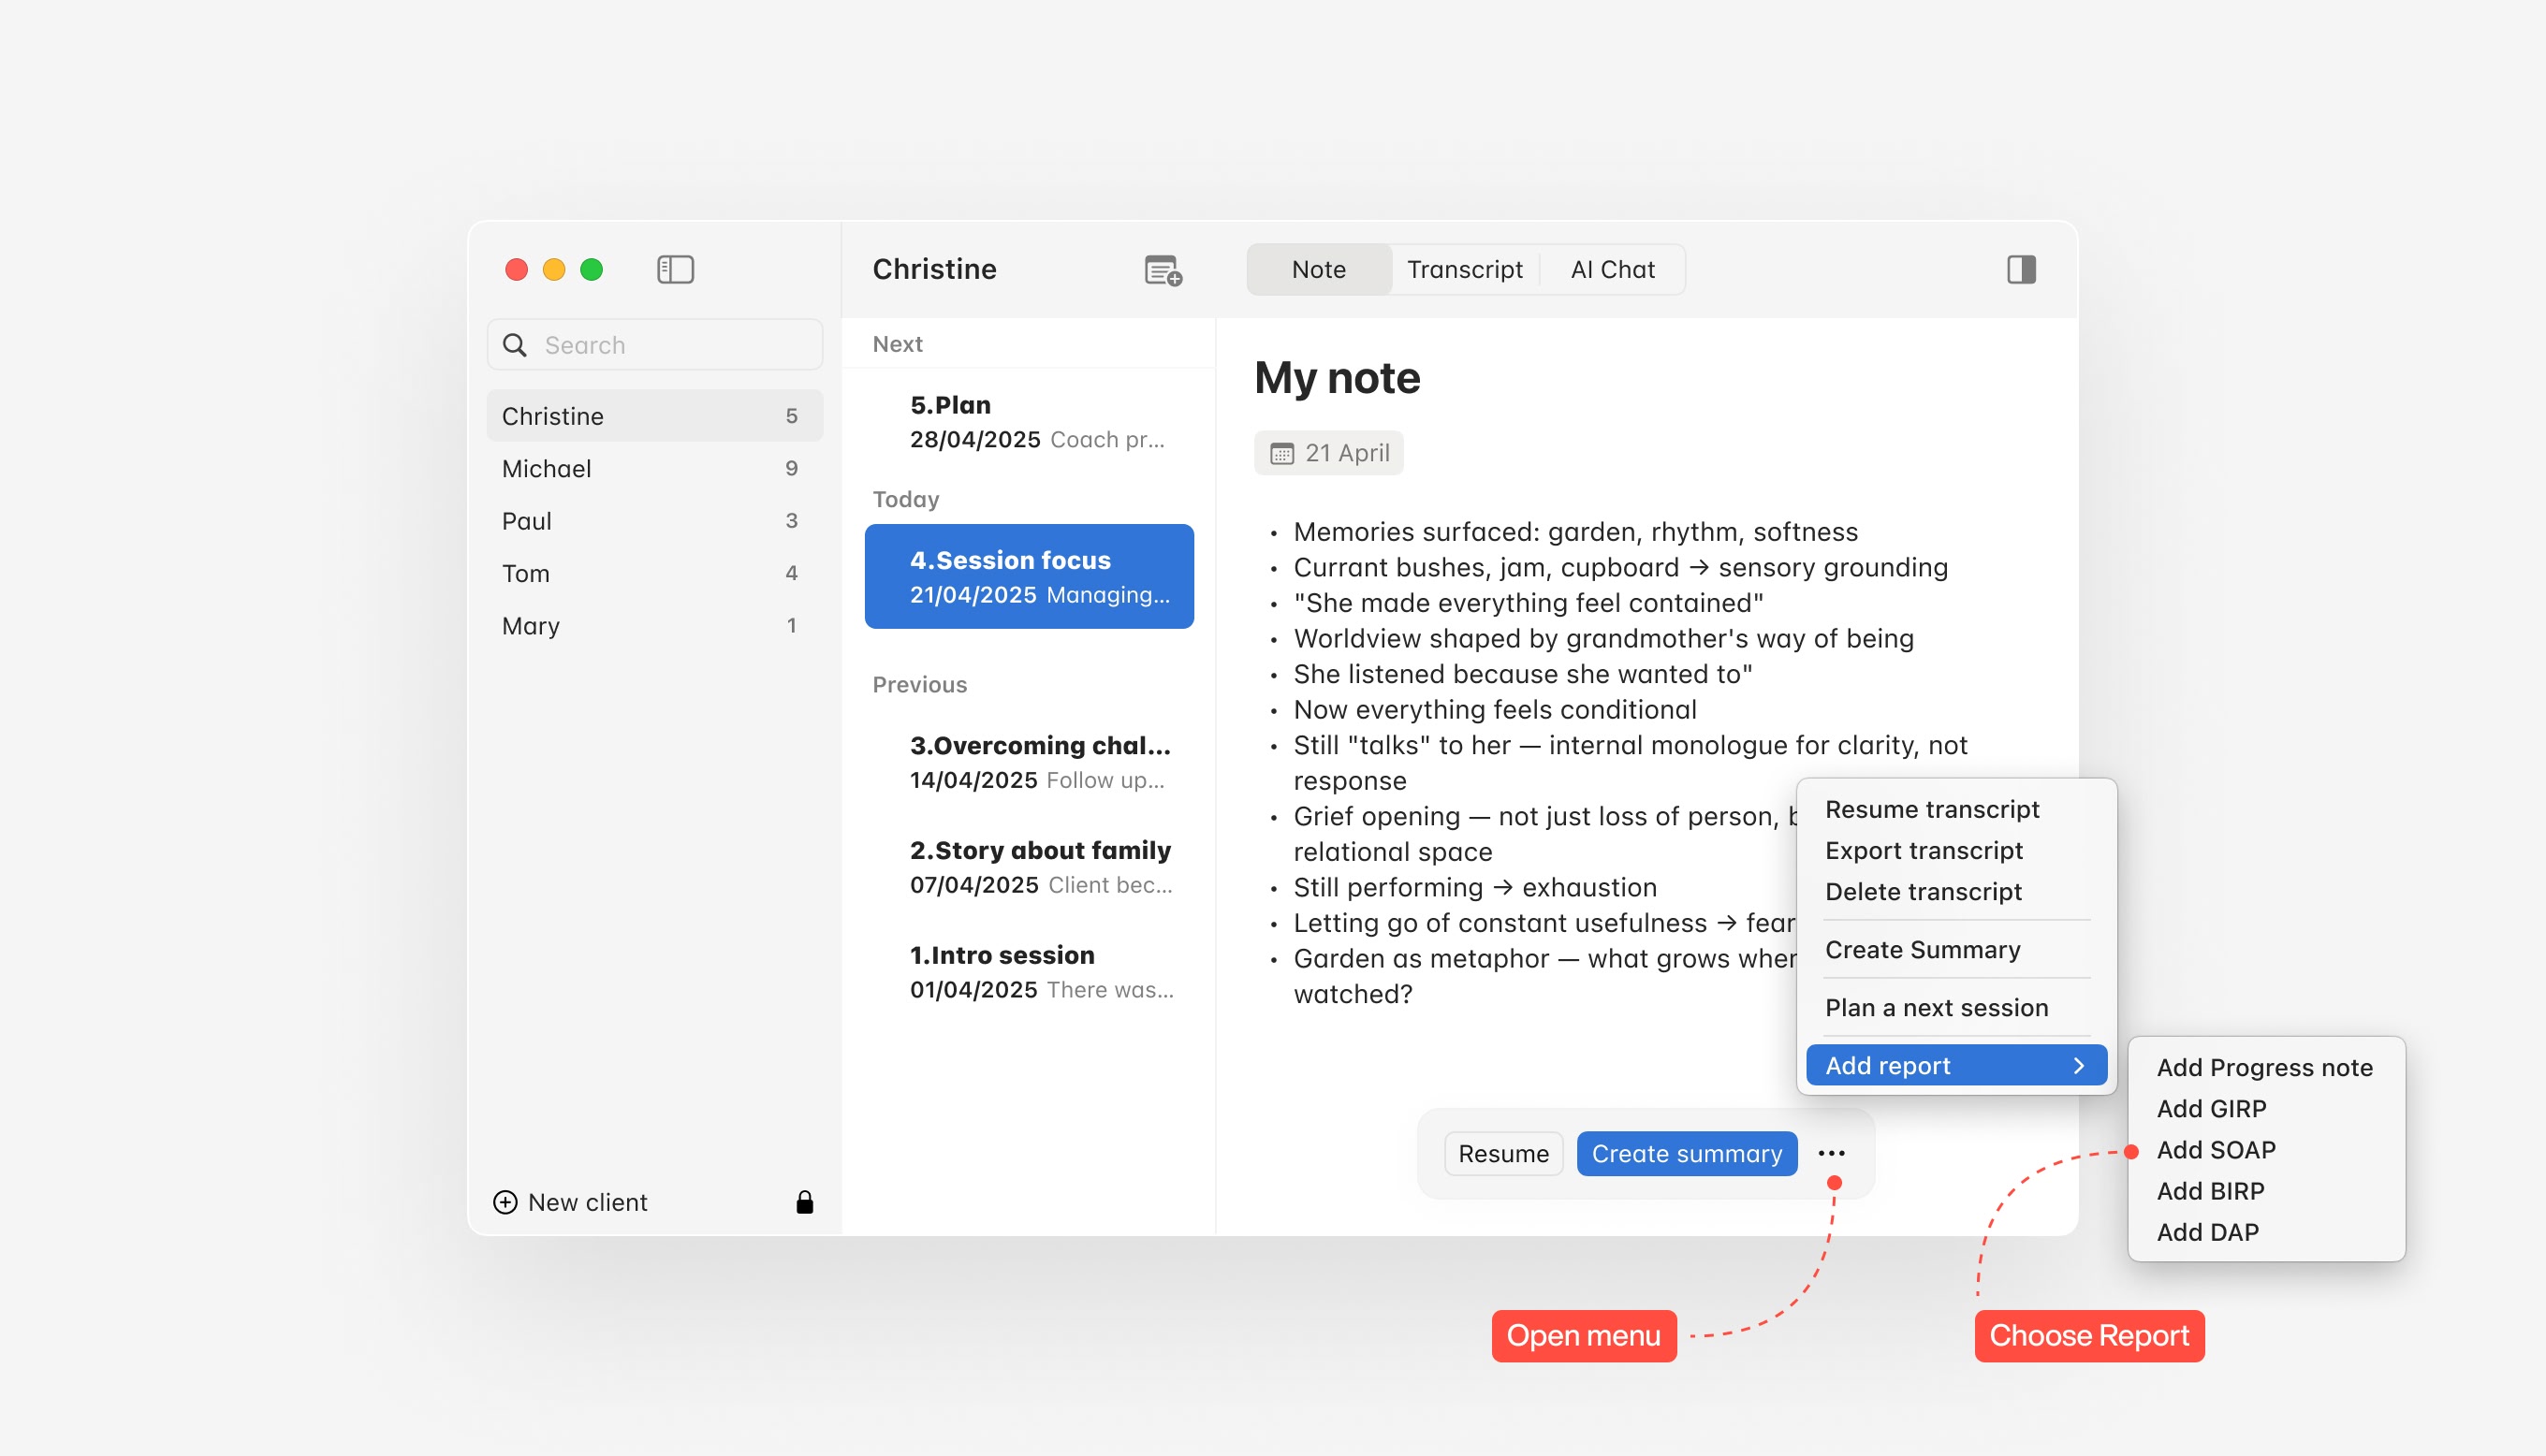
Task: Click the three-dots more options icon
Action: [1831, 1153]
